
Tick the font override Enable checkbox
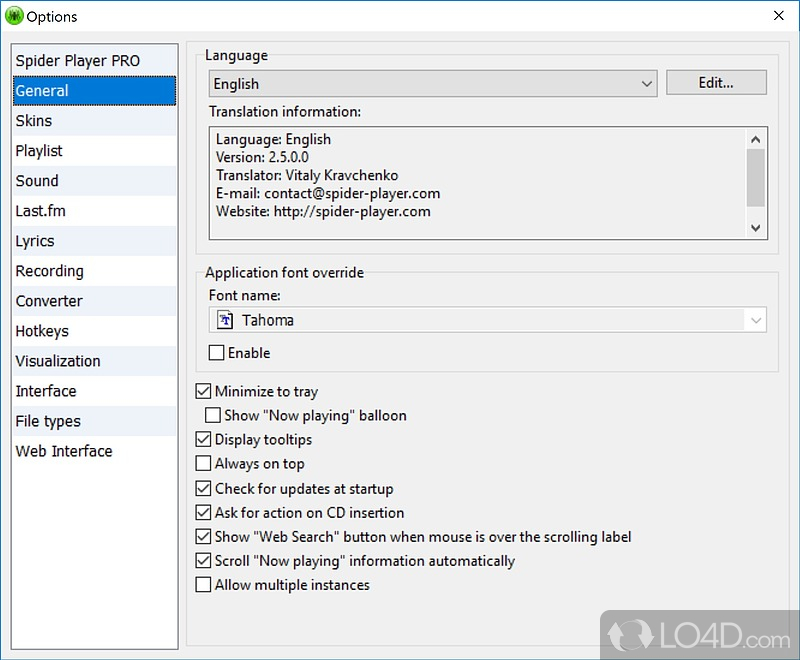(216, 353)
